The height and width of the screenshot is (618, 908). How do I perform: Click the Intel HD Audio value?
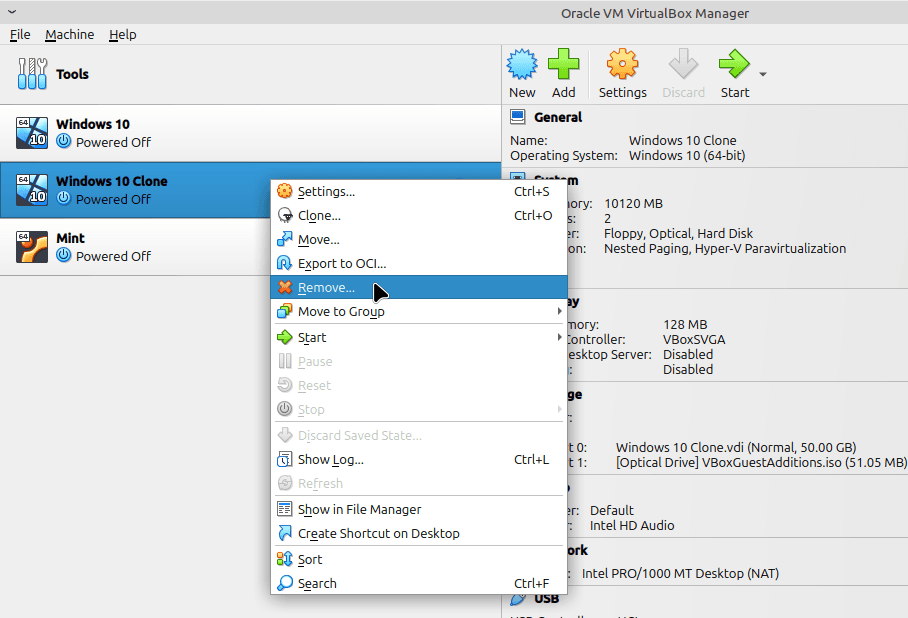tap(632, 525)
